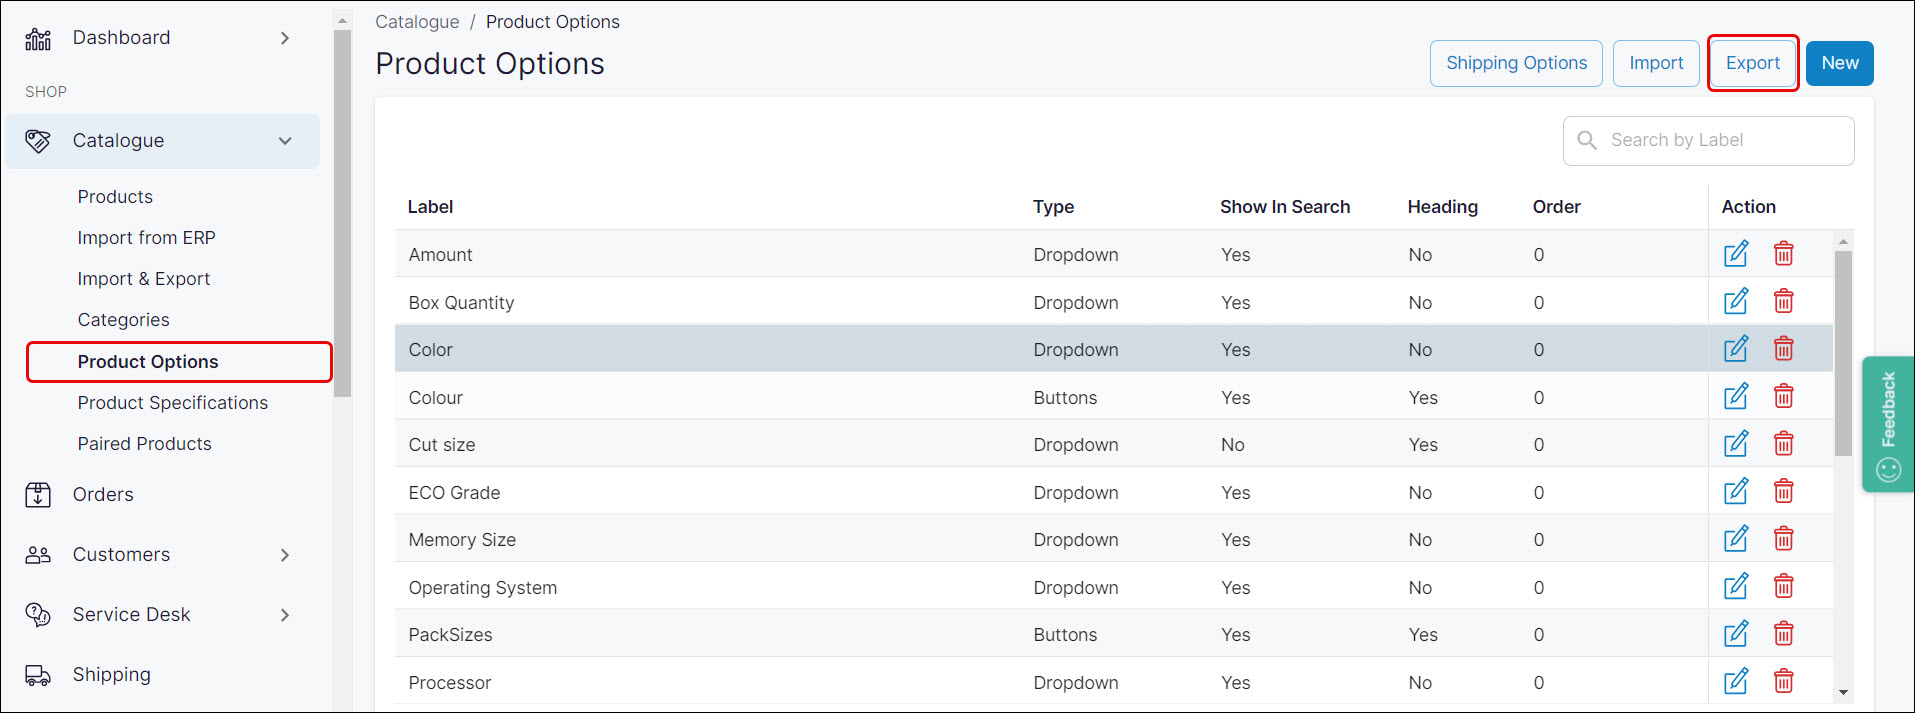Expand the Dashboard menu chevron
This screenshot has width=1915, height=713.
pos(285,38)
